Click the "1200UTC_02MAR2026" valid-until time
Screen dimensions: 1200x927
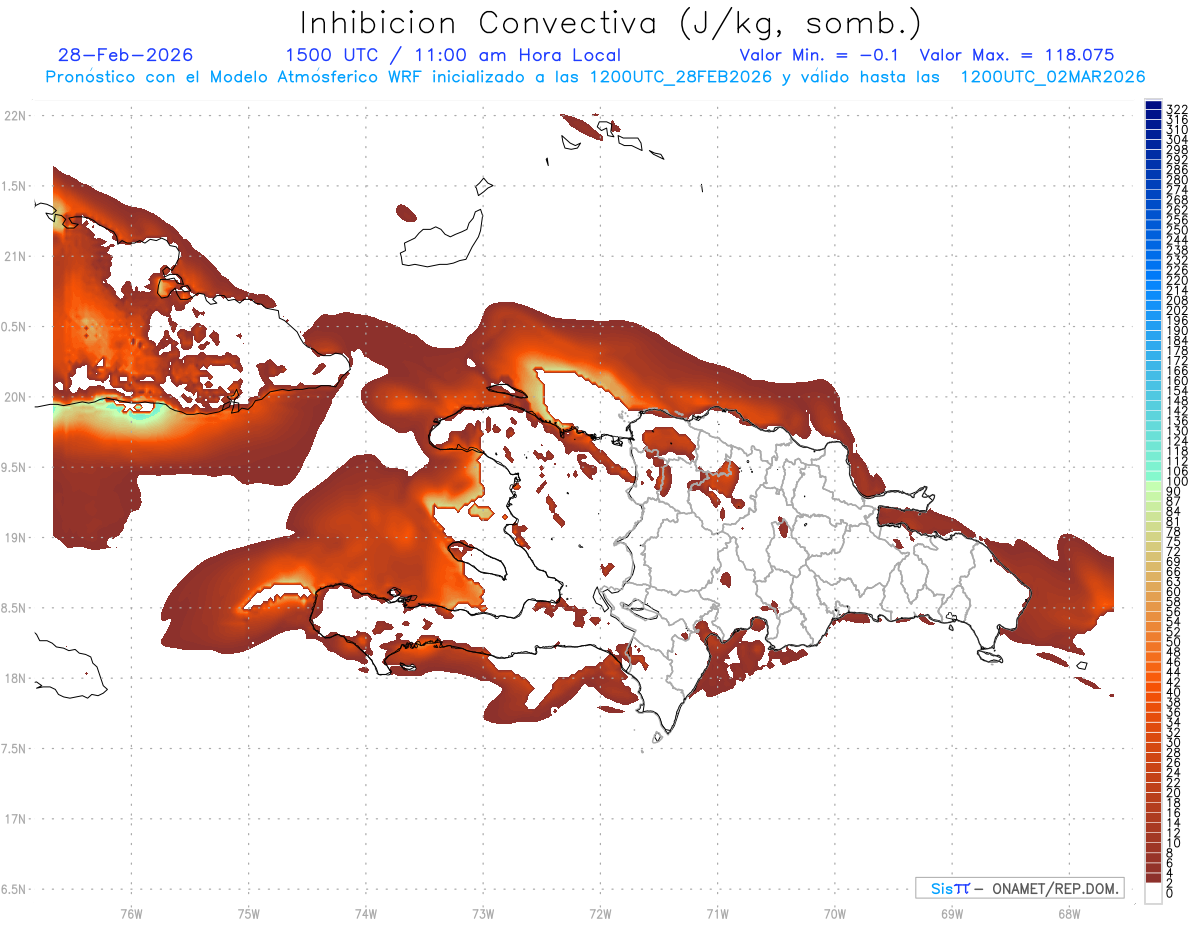pos(1053,77)
